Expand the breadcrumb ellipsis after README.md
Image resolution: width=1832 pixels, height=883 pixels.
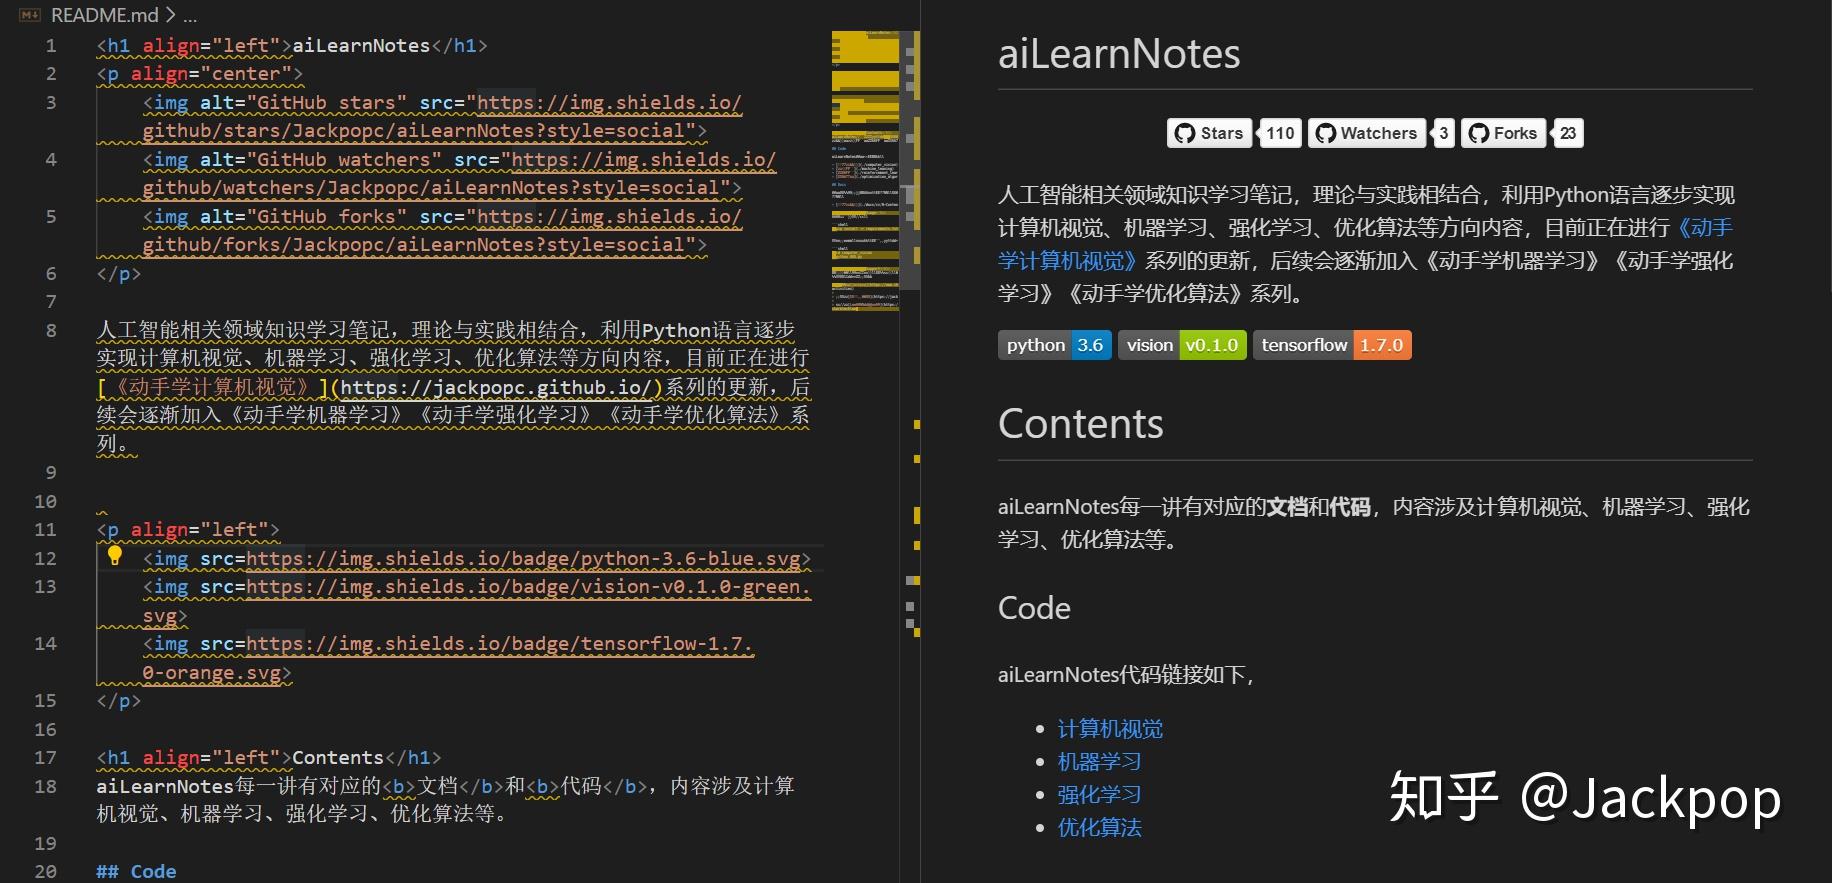190,16
